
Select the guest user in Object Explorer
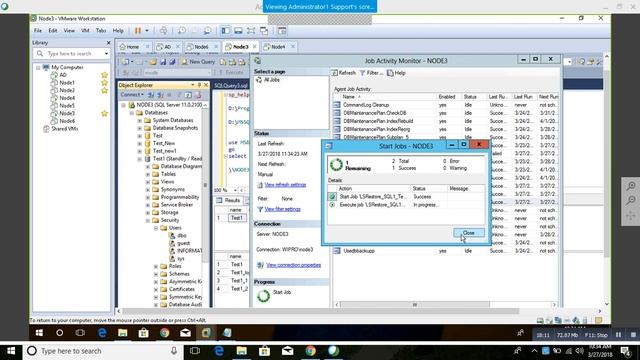coord(183,243)
